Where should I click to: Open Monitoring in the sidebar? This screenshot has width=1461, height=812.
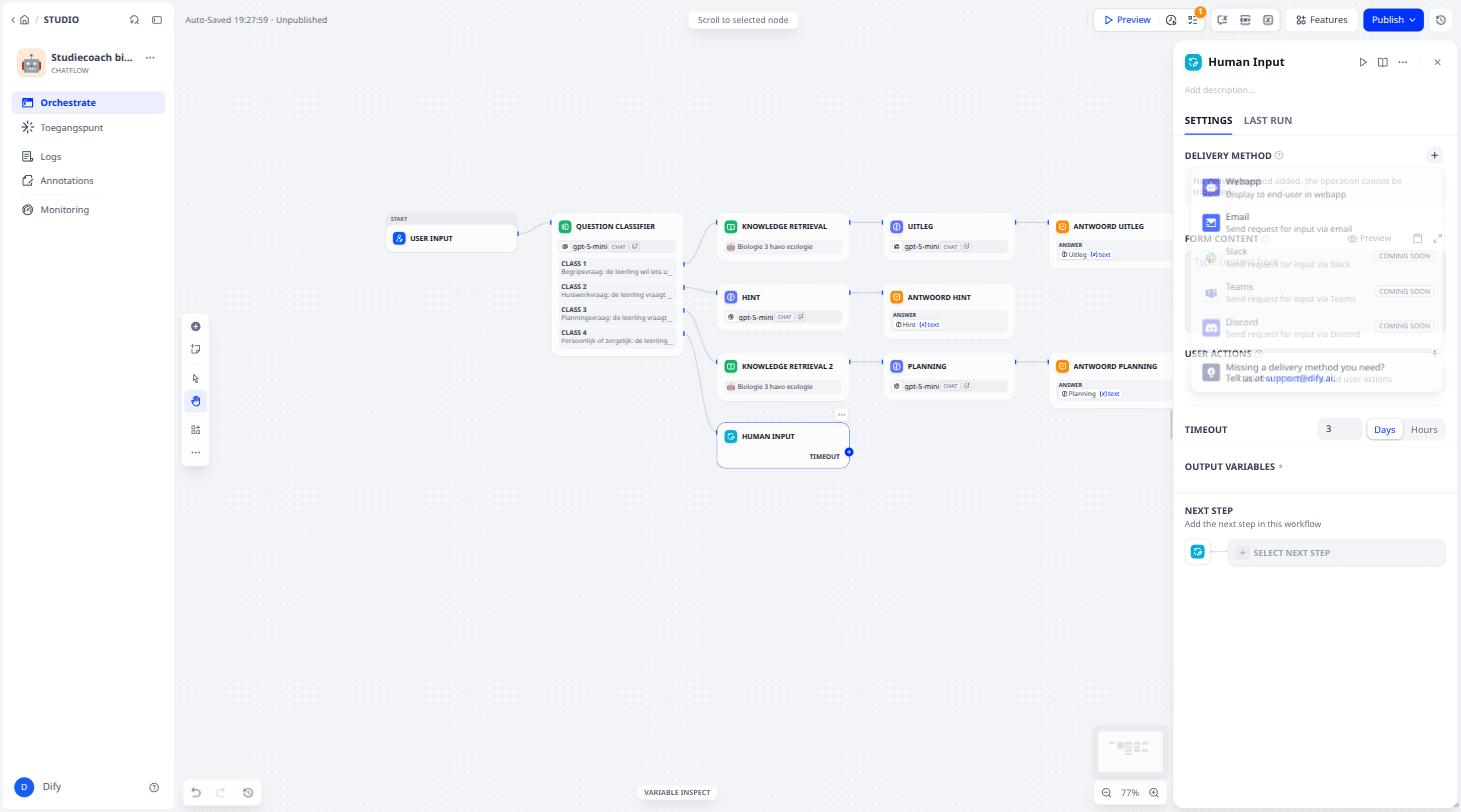point(88,210)
